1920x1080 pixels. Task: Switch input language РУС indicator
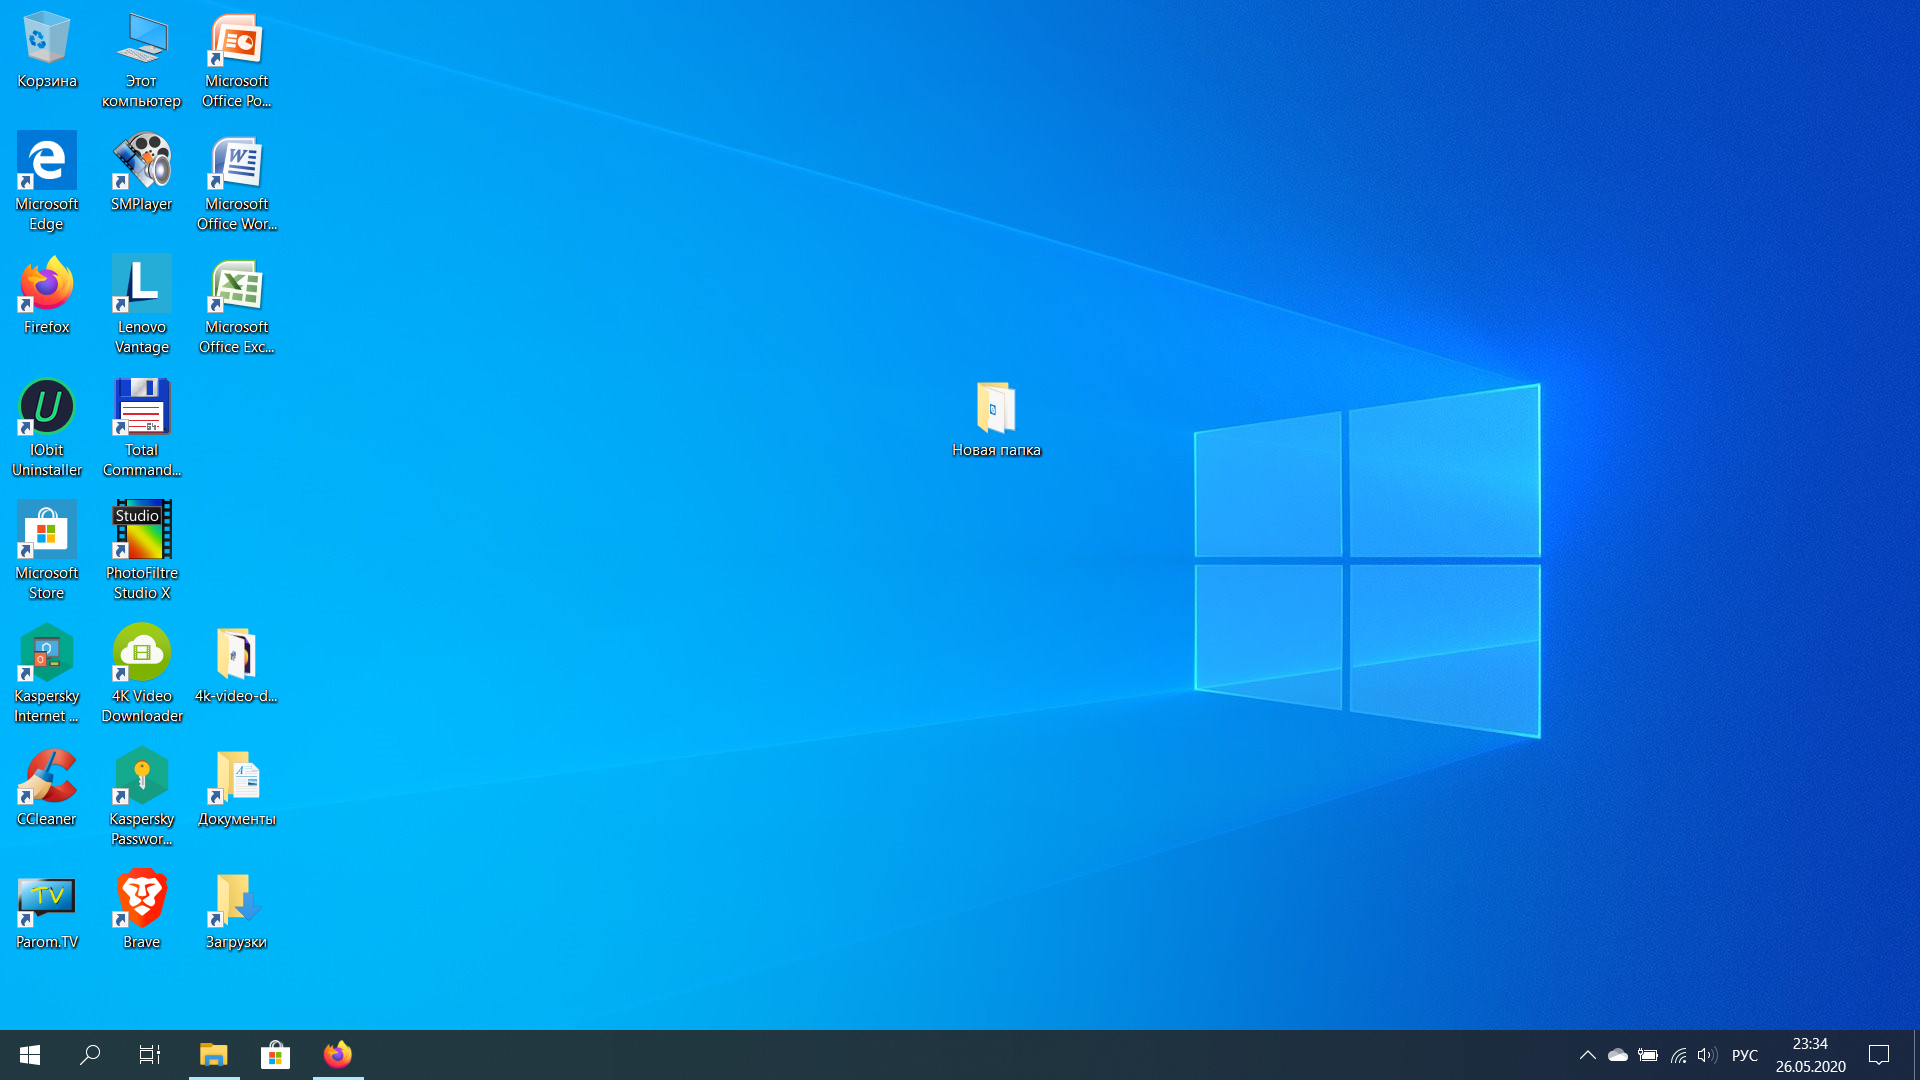1745,1055
